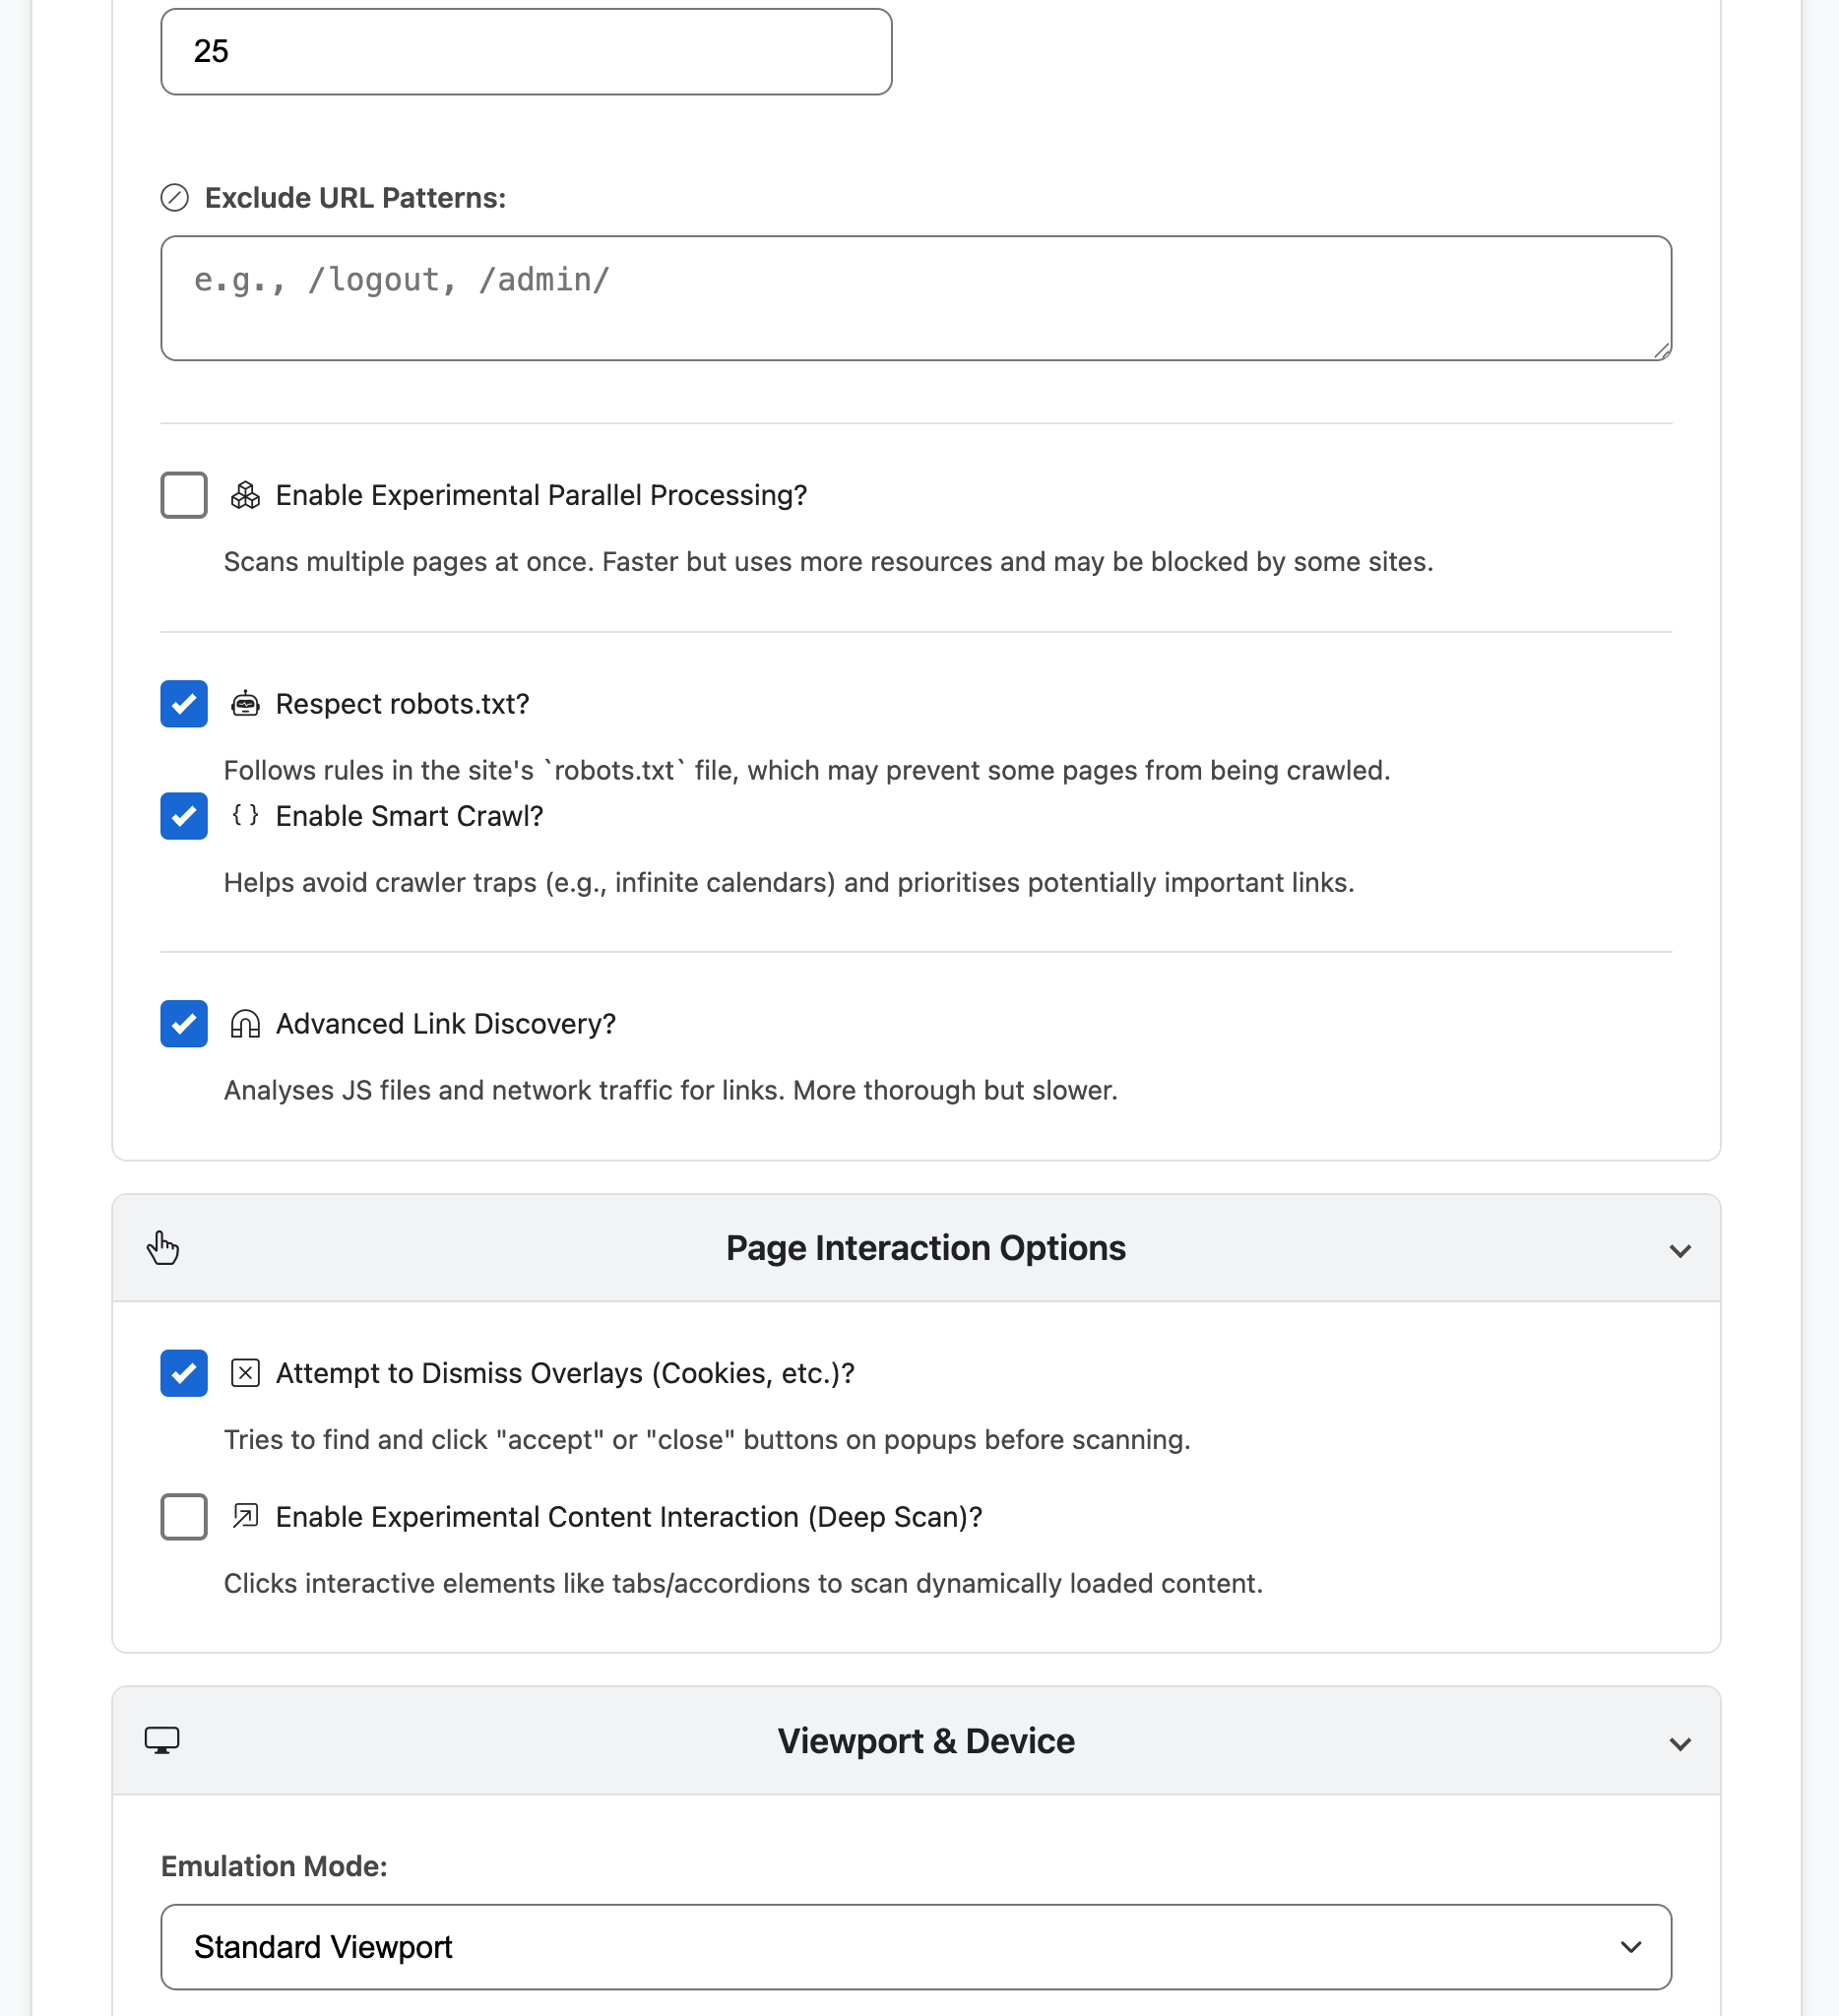Click the magnet icon for Advanced Link Discovery
Screen dimensions: 1839x2016
(245, 1024)
